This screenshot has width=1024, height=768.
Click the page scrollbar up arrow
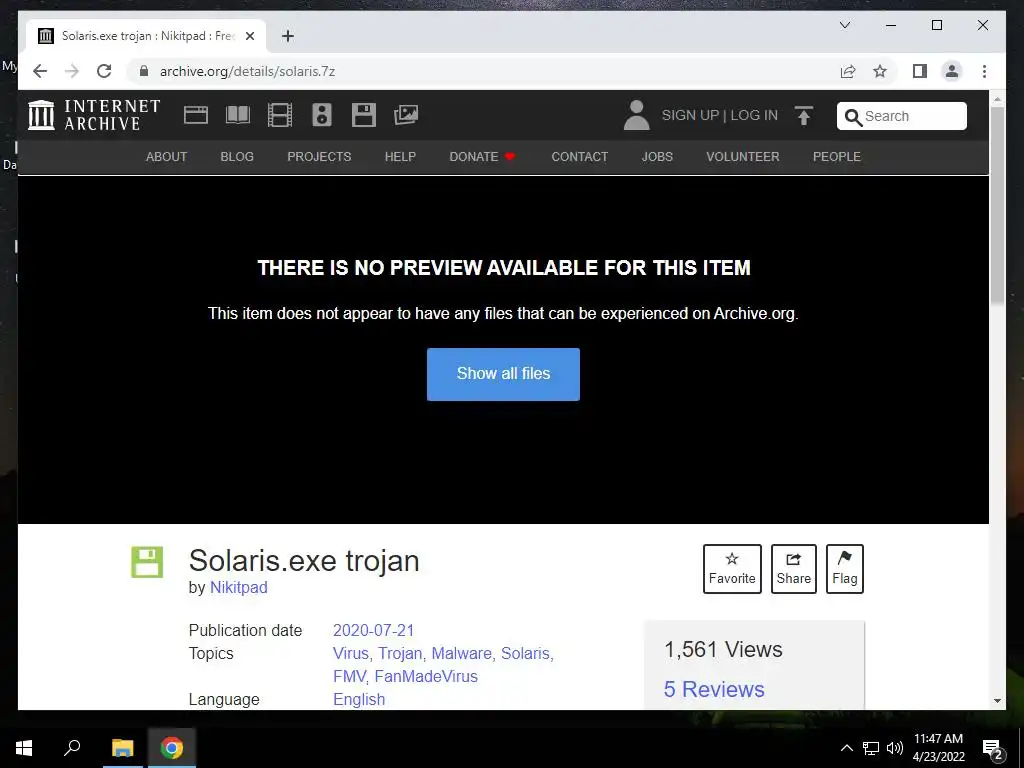coord(997,99)
